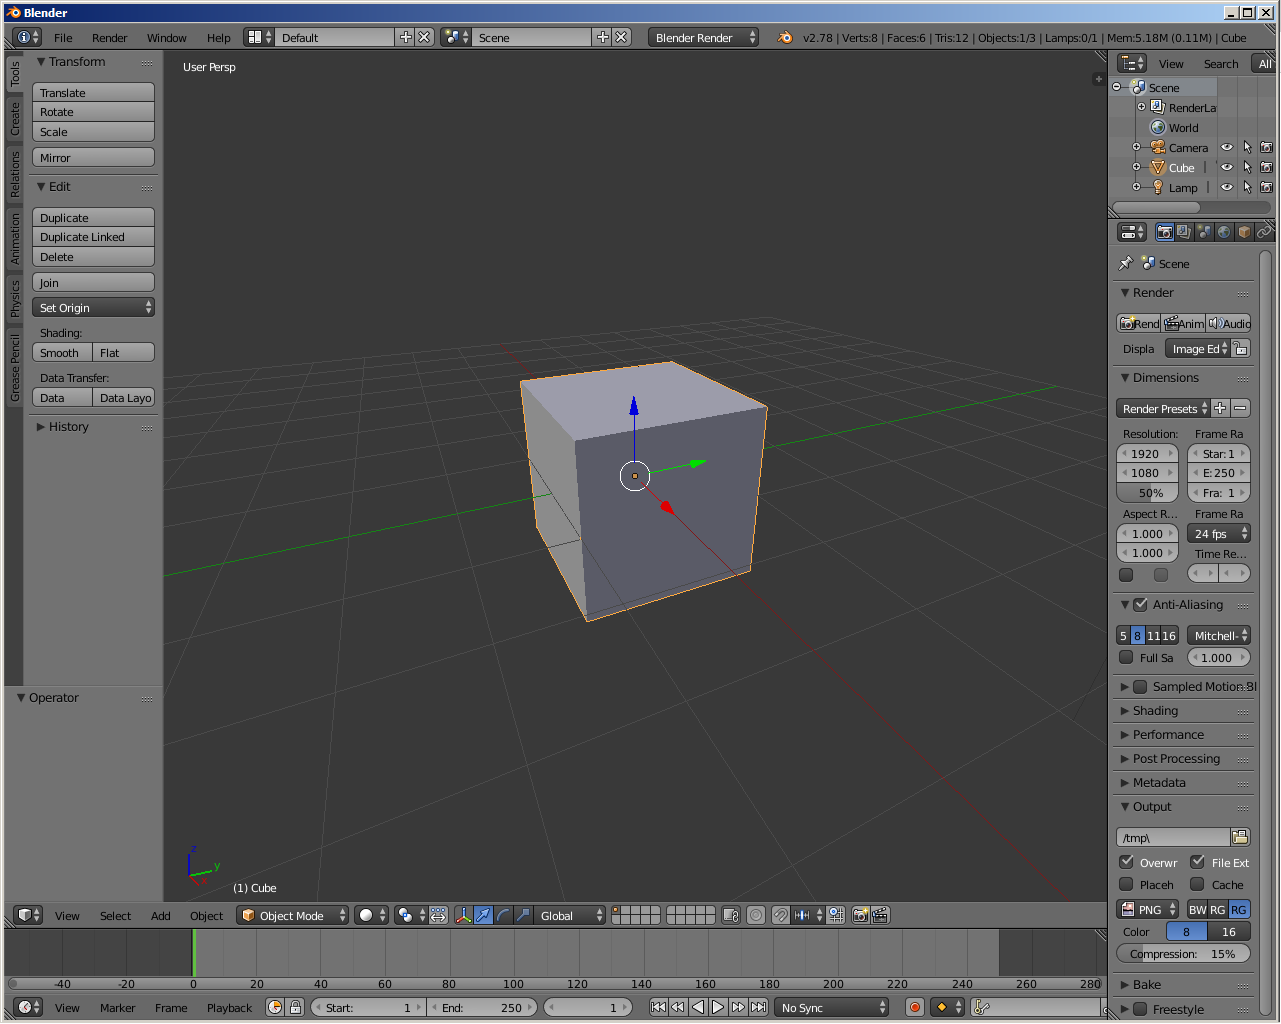1281x1024 pixels.
Task: Toggle the File Extensions checkbox
Action: pyautogui.click(x=1197, y=862)
